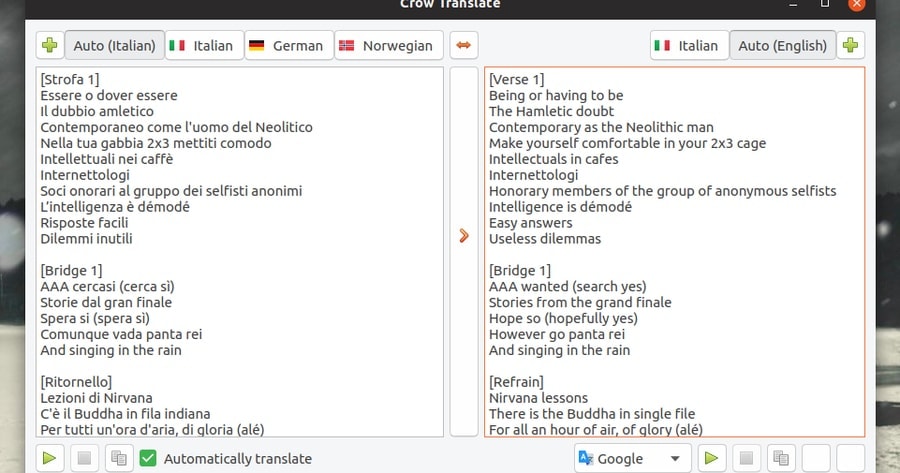
Task: Copy the translated text
Action: (x=781, y=458)
